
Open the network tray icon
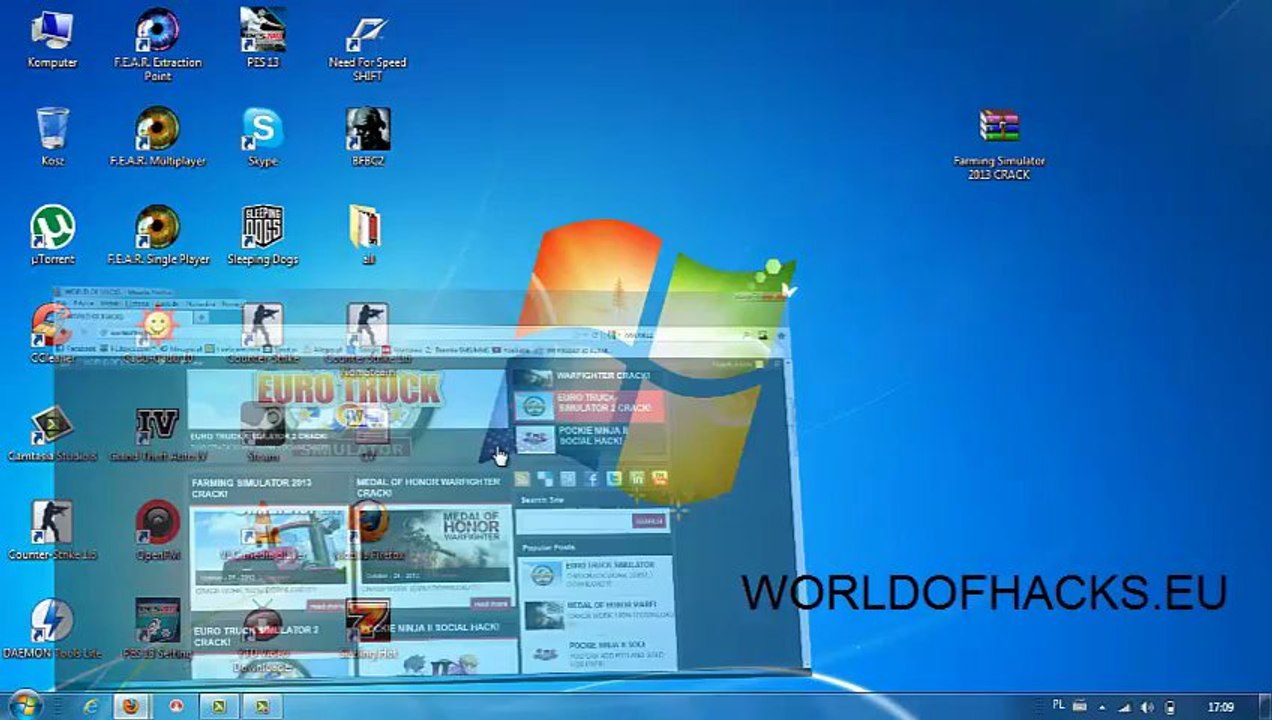(x=1124, y=707)
